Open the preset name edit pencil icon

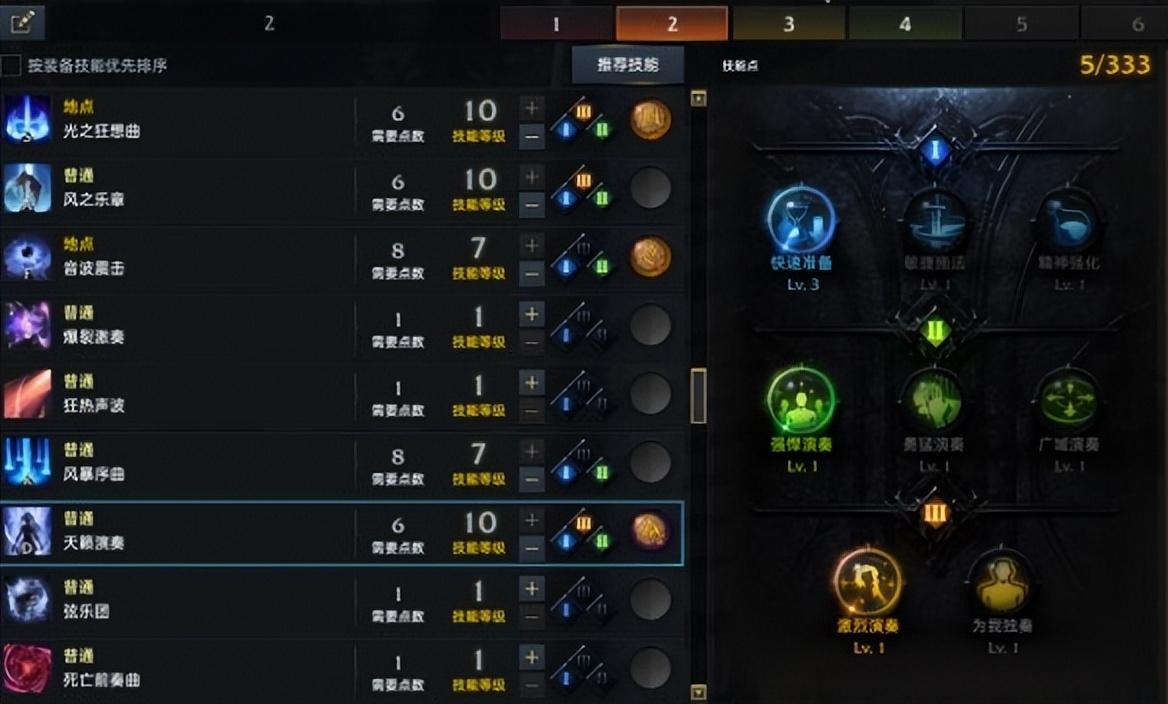22,22
